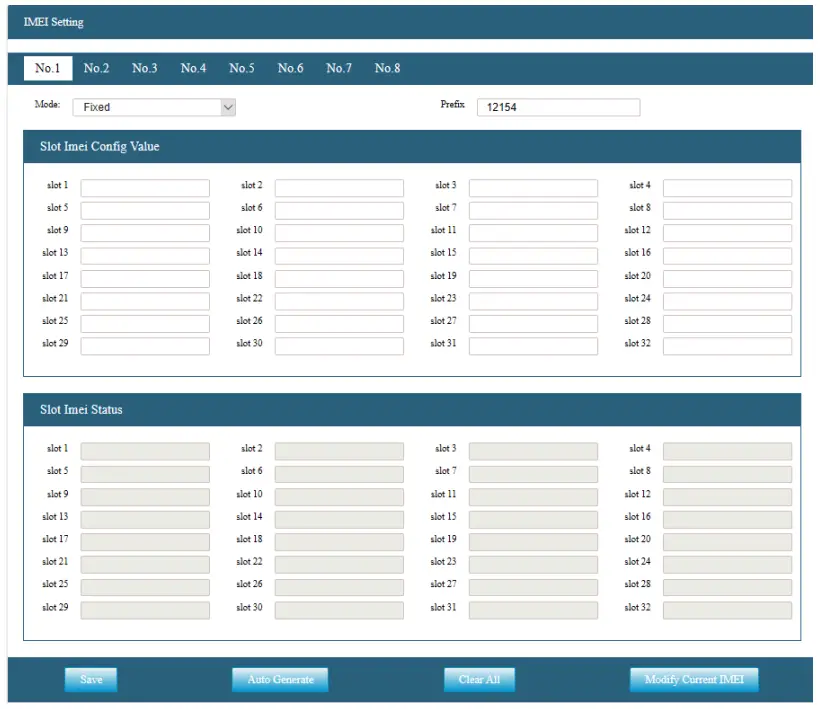Click the Imei Status slot 23 field
Viewport: 820px width, 709px height.
(533, 564)
